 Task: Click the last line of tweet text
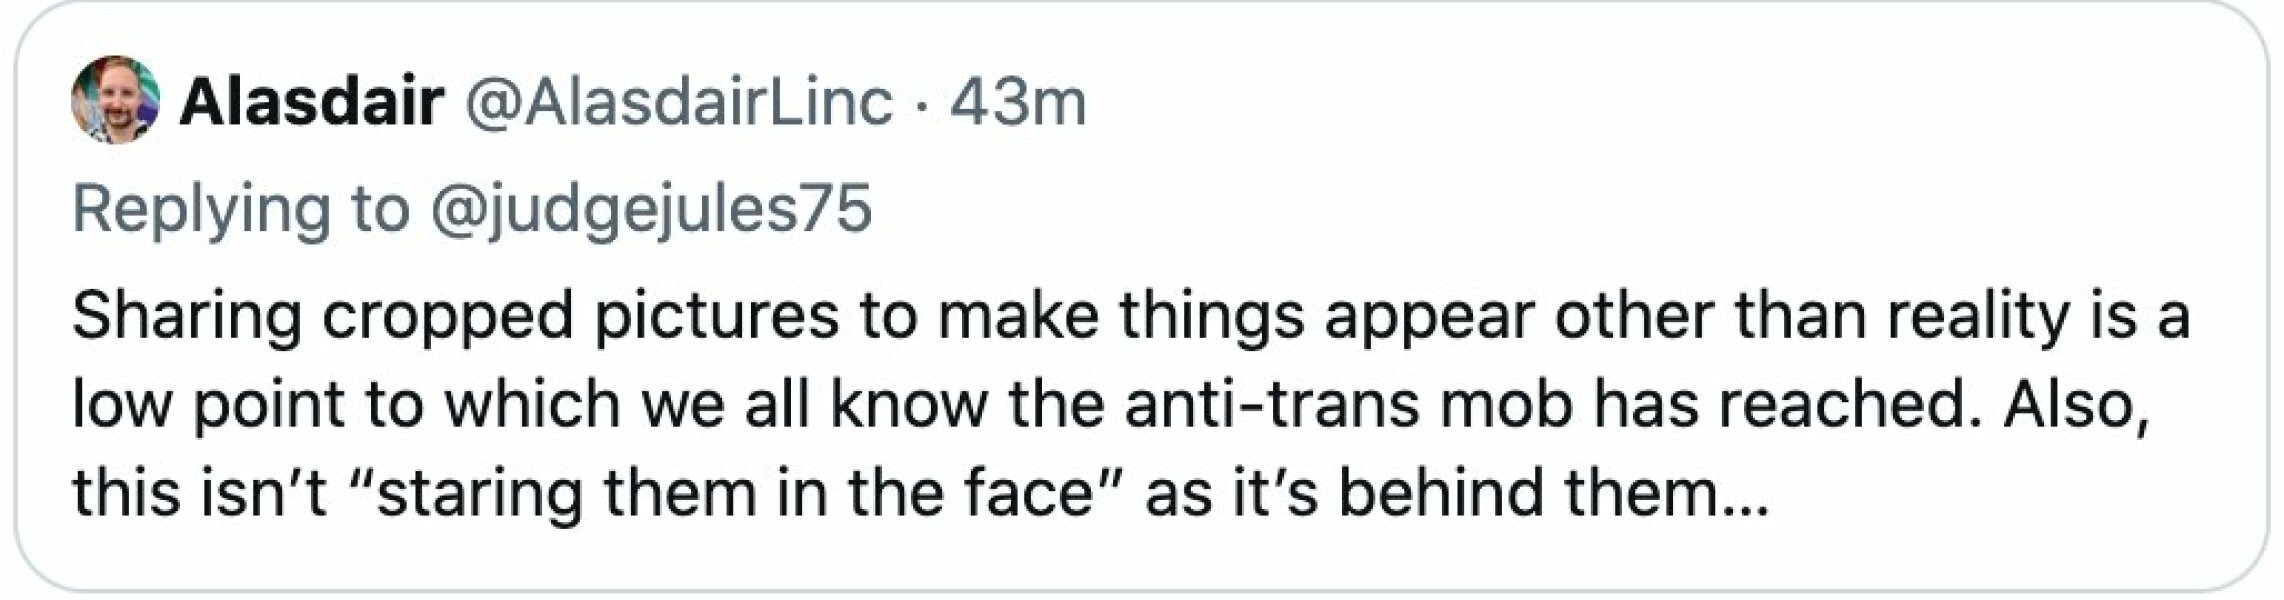point(920,493)
